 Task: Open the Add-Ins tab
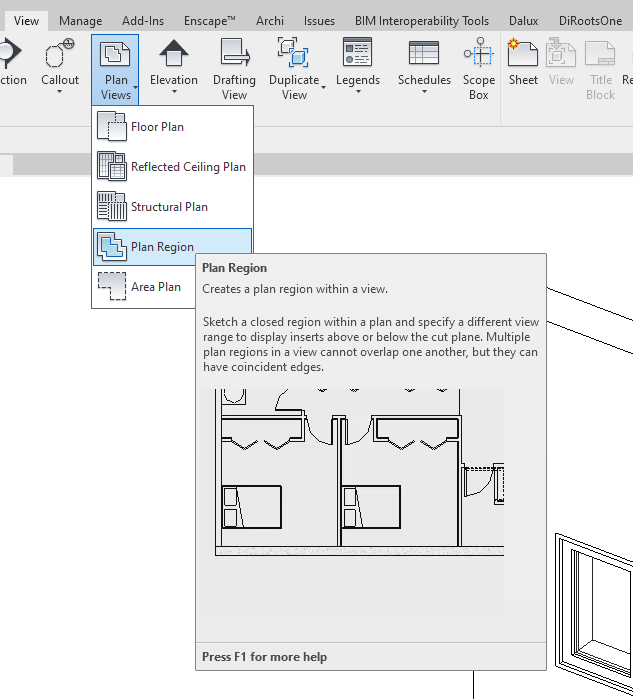(143, 21)
